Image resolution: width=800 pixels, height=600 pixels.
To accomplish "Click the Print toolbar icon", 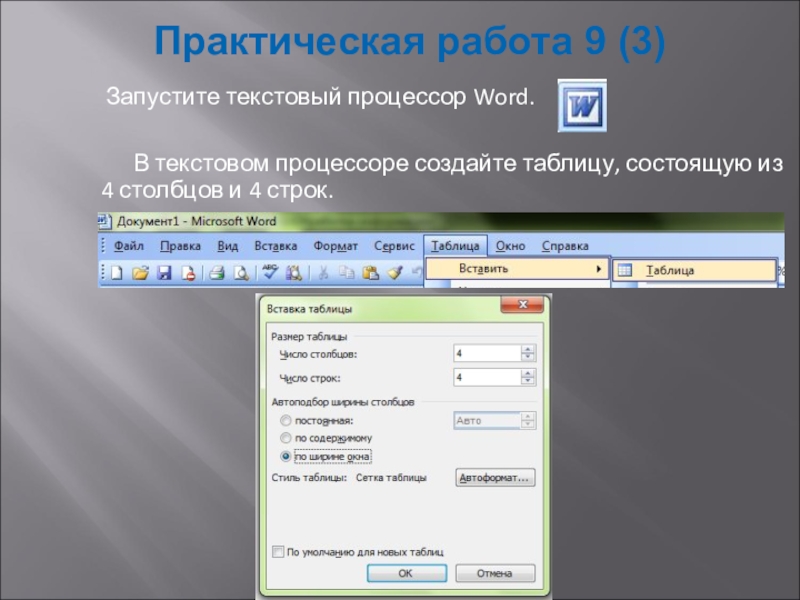I will [x=217, y=273].
